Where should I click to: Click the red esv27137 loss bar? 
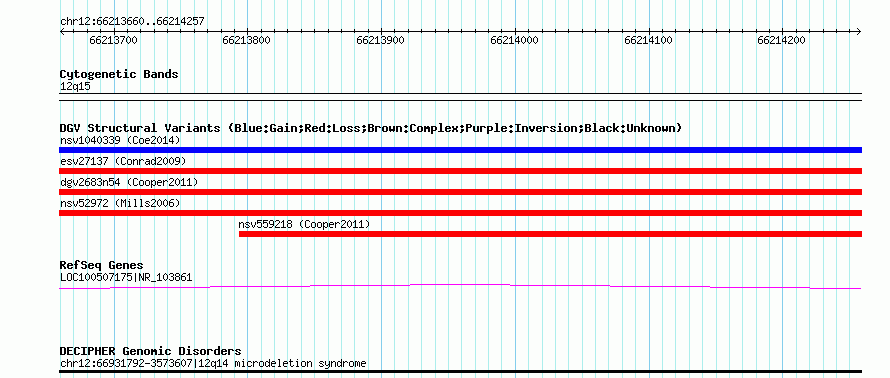(x=460, y=171)
